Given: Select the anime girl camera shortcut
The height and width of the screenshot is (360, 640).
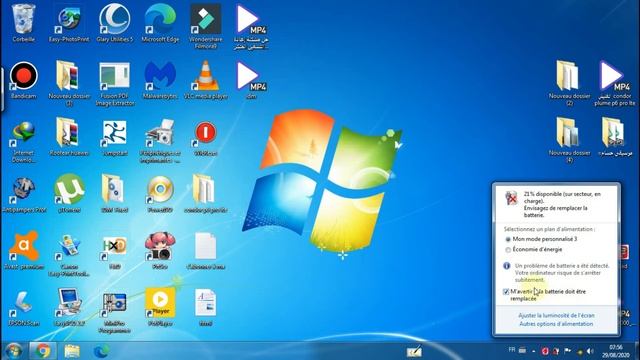Looking at the screenshot, I should (160, 251).
